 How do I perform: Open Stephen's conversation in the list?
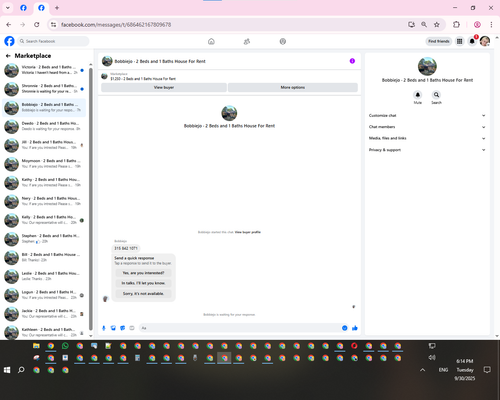pyautogui.click(x=44, y=239)
